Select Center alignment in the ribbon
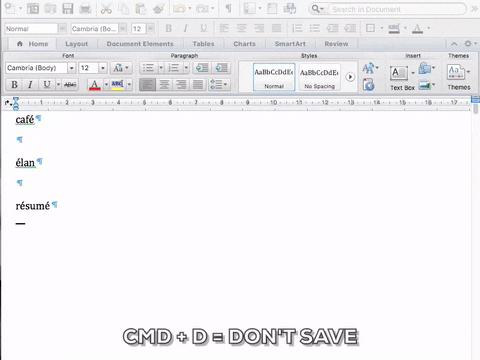 click(164, 85)
